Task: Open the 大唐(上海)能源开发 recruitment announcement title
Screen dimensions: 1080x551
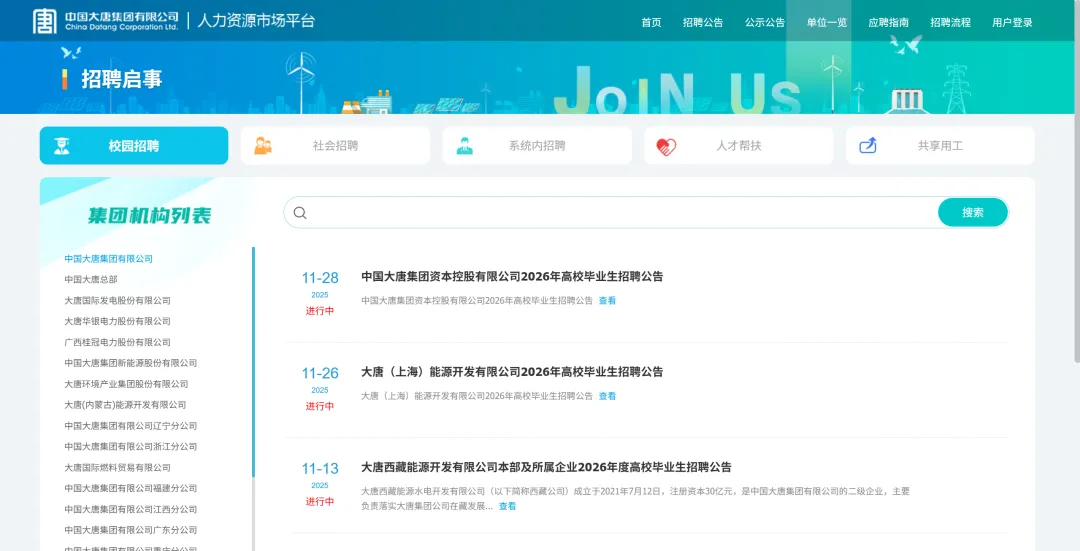Action: click(512, 372)
